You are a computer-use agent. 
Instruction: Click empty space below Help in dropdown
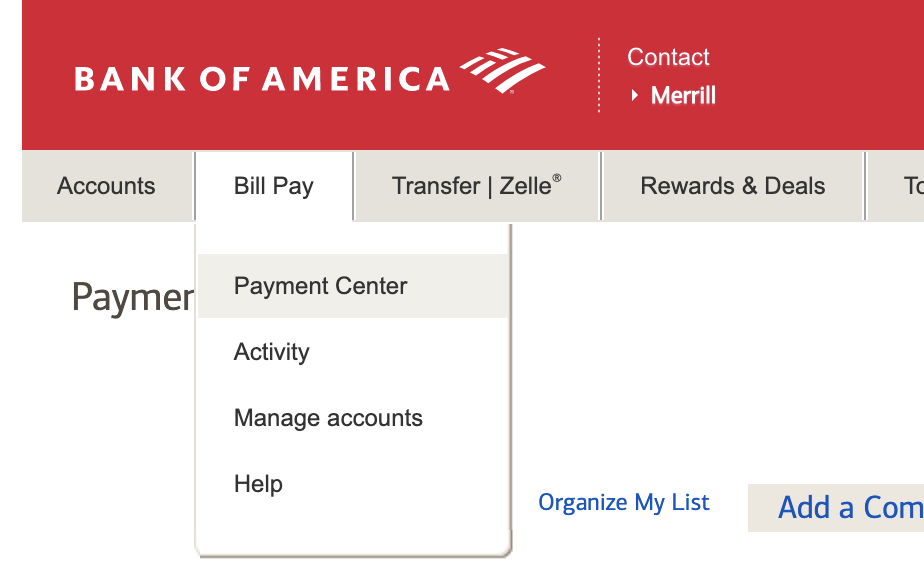350,528
